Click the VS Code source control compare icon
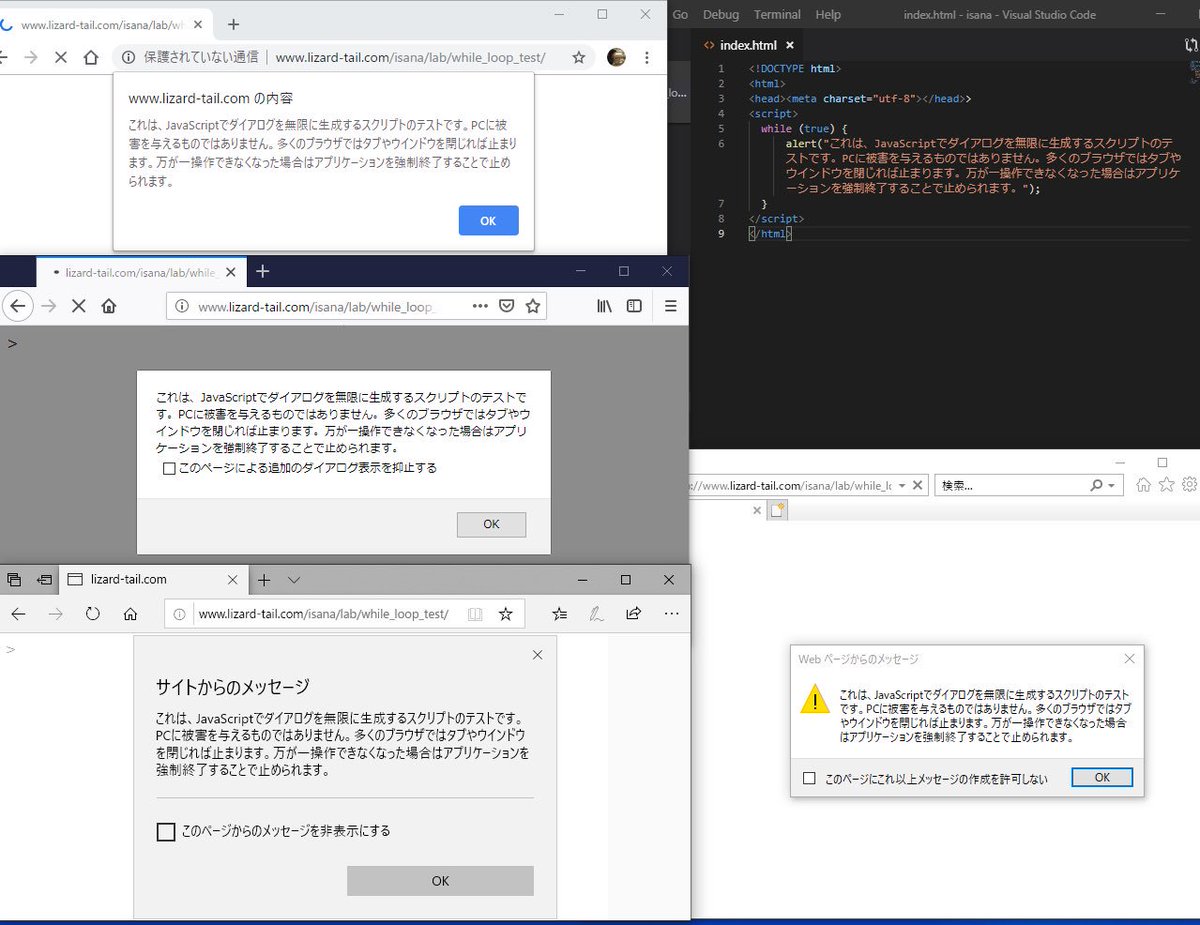 [1190, 45]
